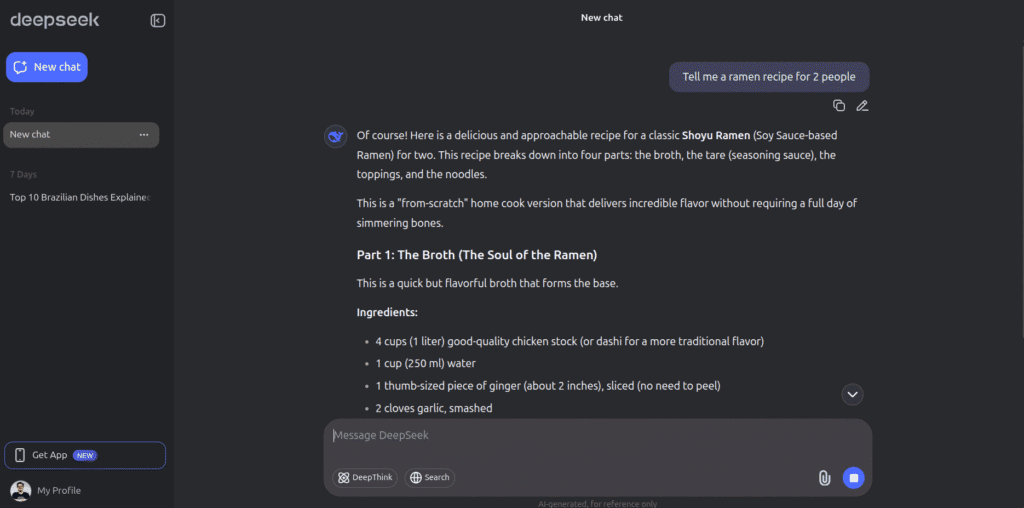Stop the response generation
Viewport: 1024px width, 508px height.
[853, 478]
